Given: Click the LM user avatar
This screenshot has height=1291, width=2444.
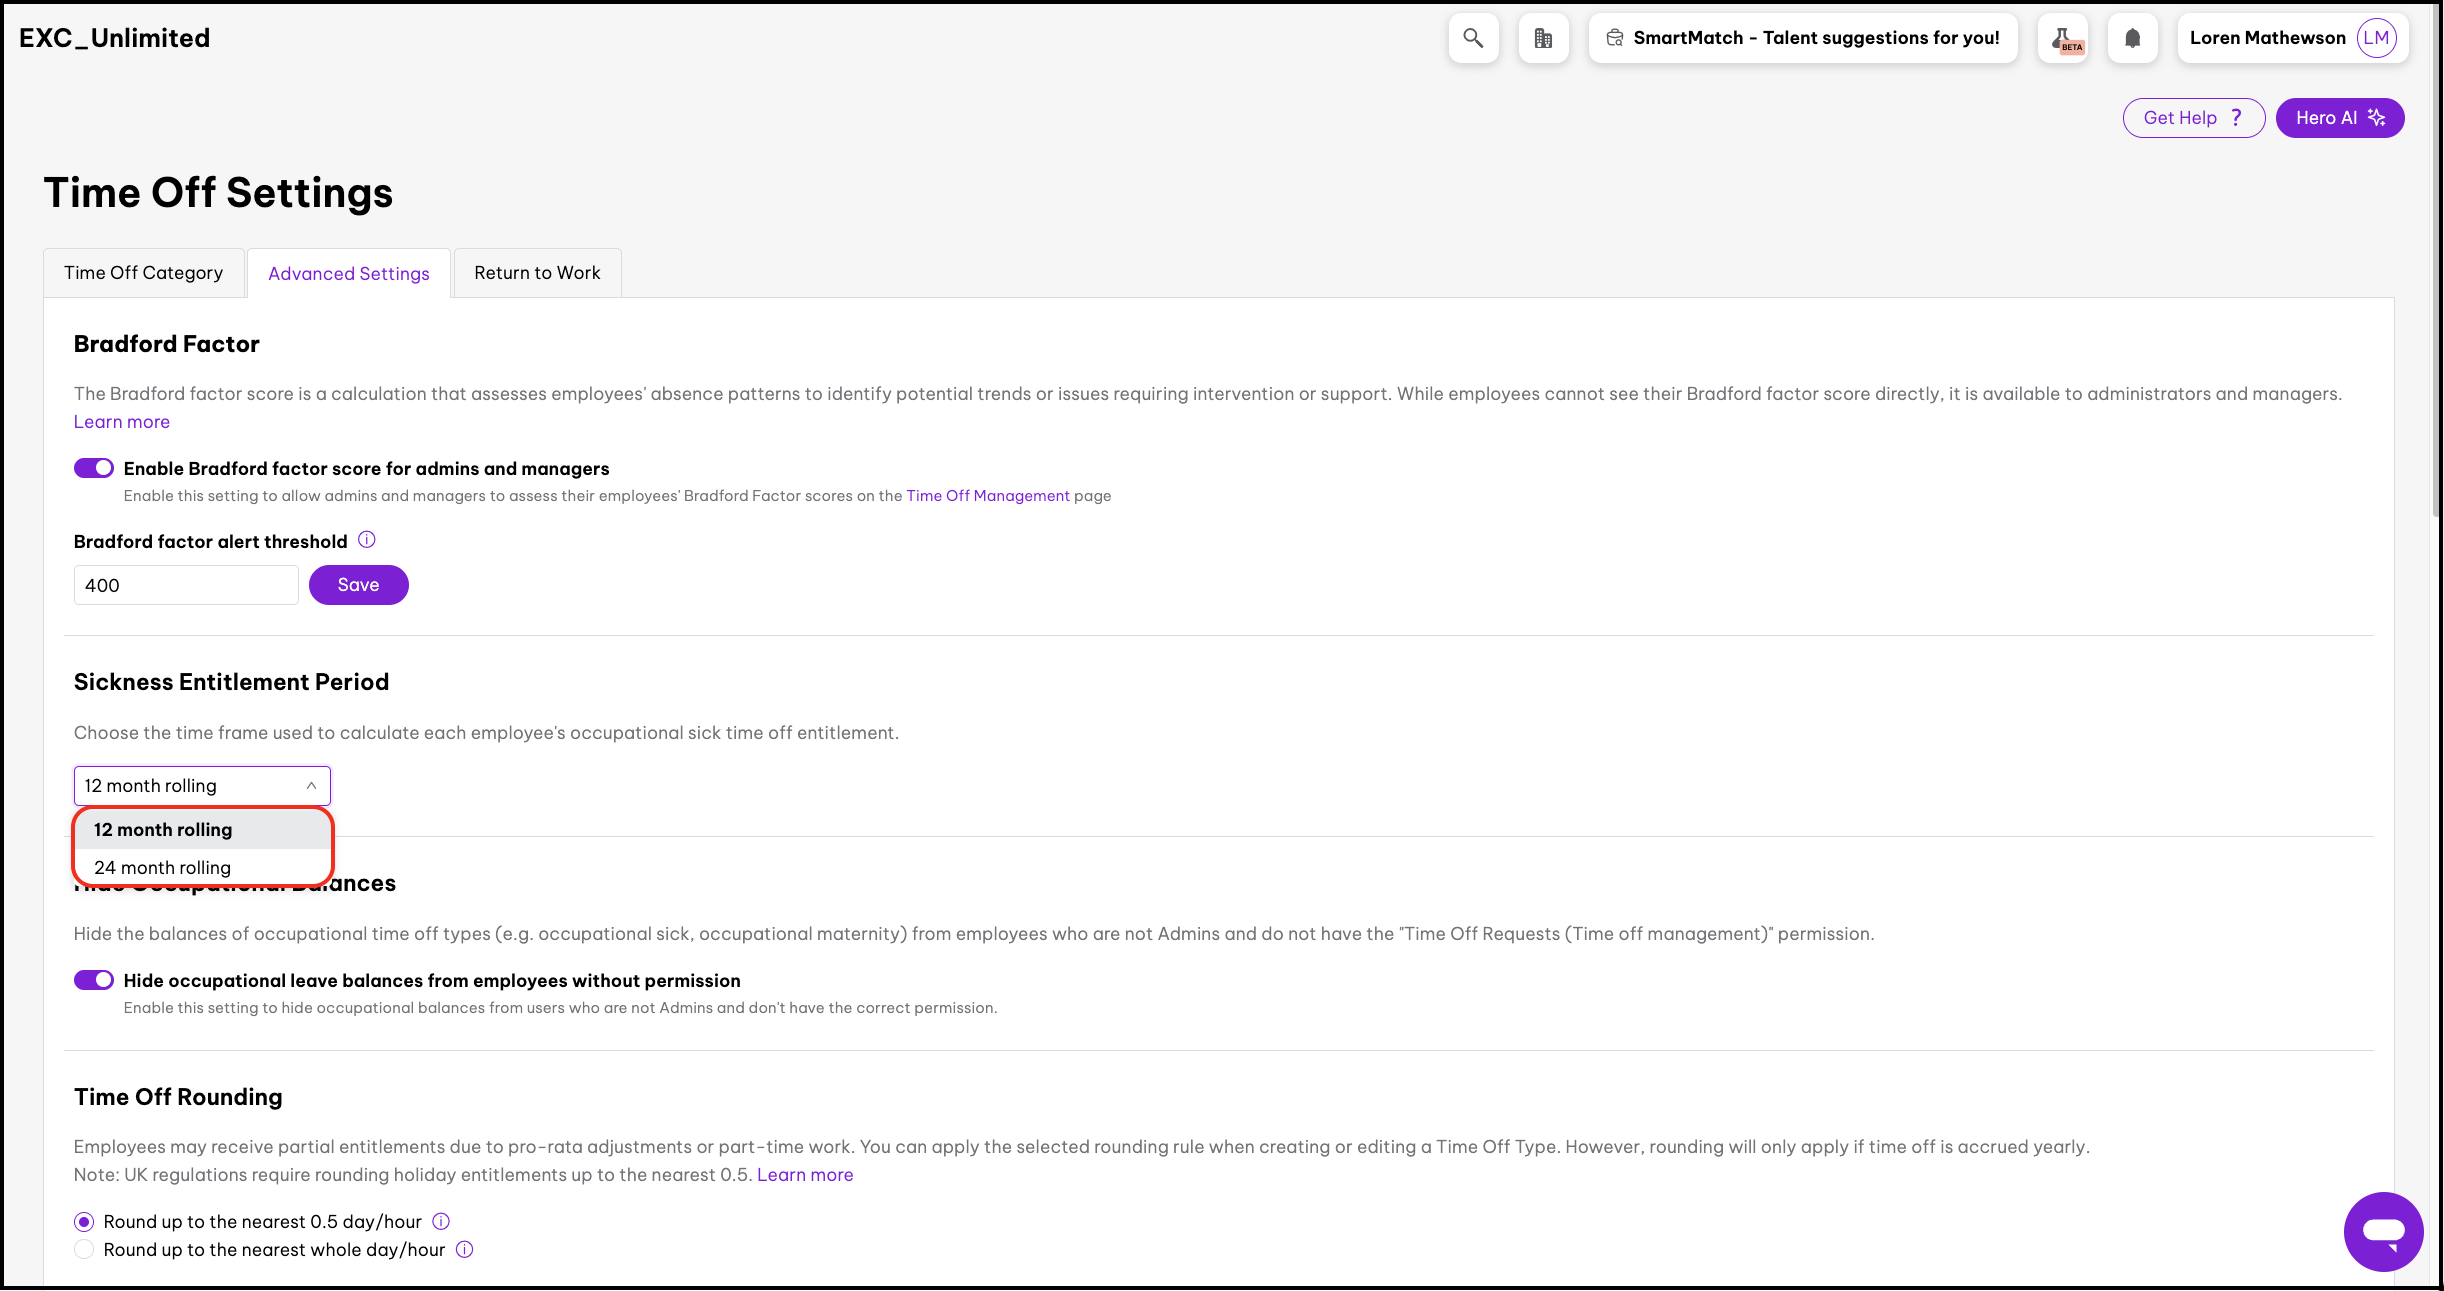Looking at the screenshot, I should point(2376,38).
